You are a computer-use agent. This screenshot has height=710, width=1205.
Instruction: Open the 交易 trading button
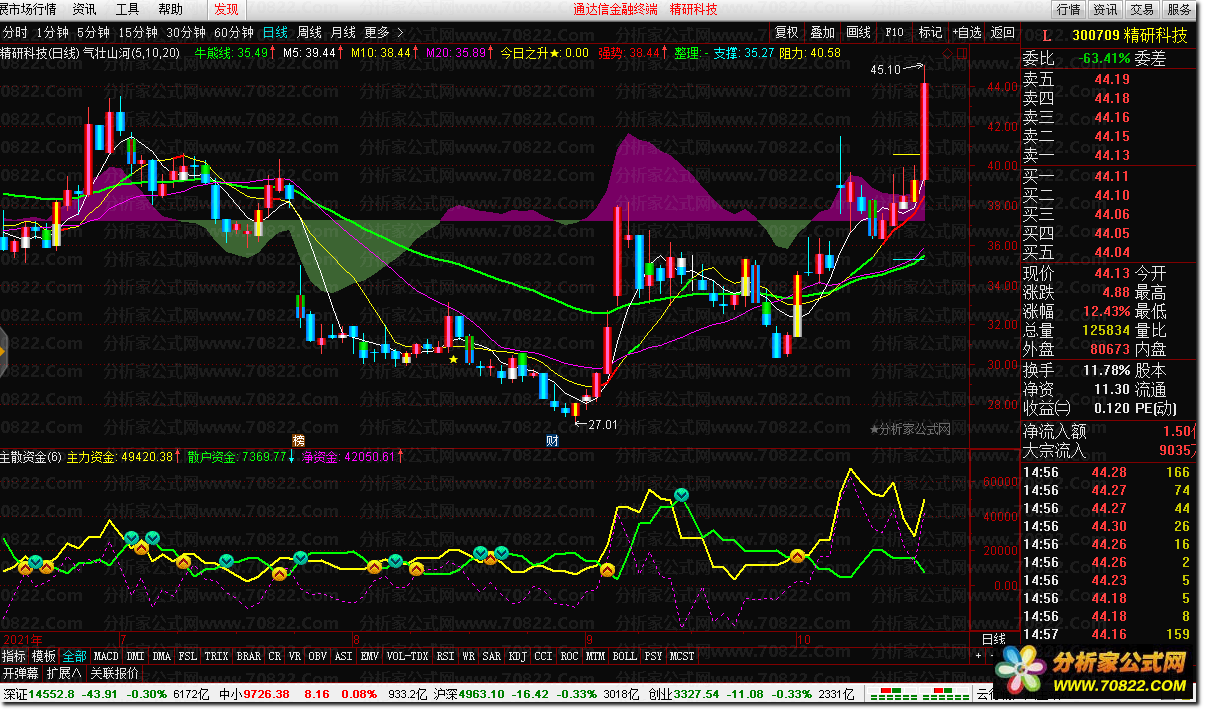(1141, 9)
